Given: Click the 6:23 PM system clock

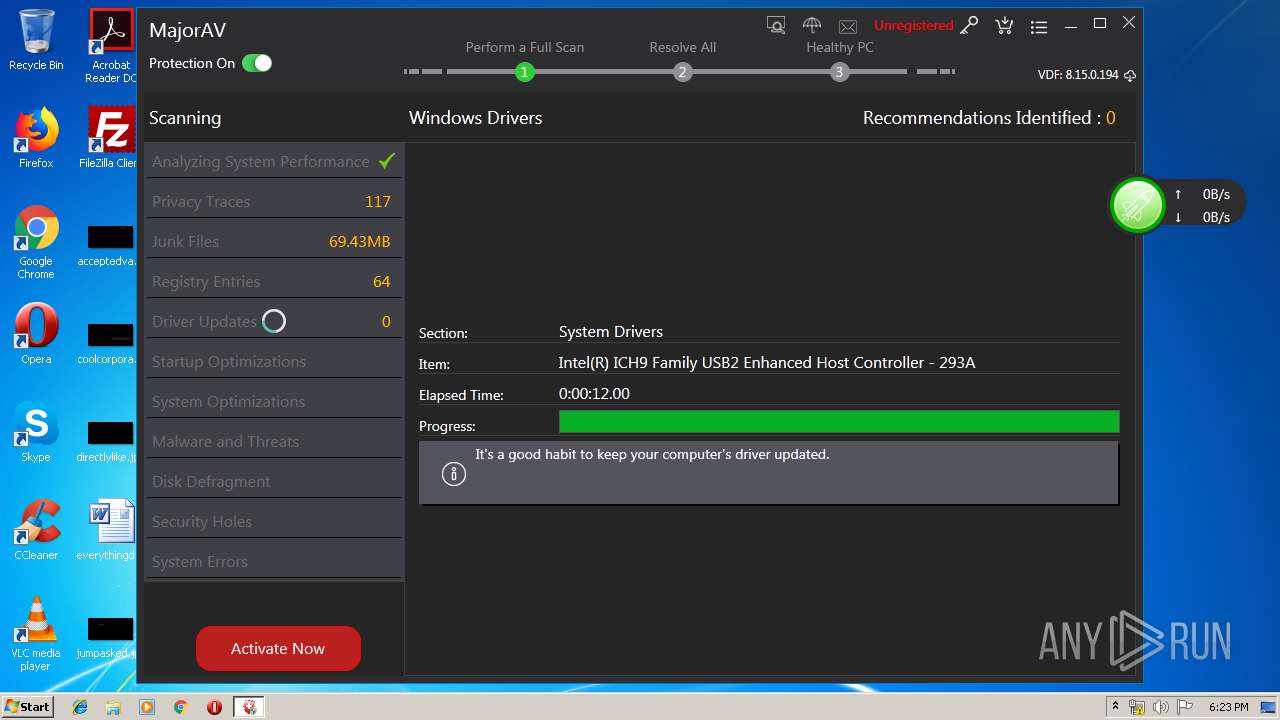Looking at the screenshot, I should [1229, 707].
